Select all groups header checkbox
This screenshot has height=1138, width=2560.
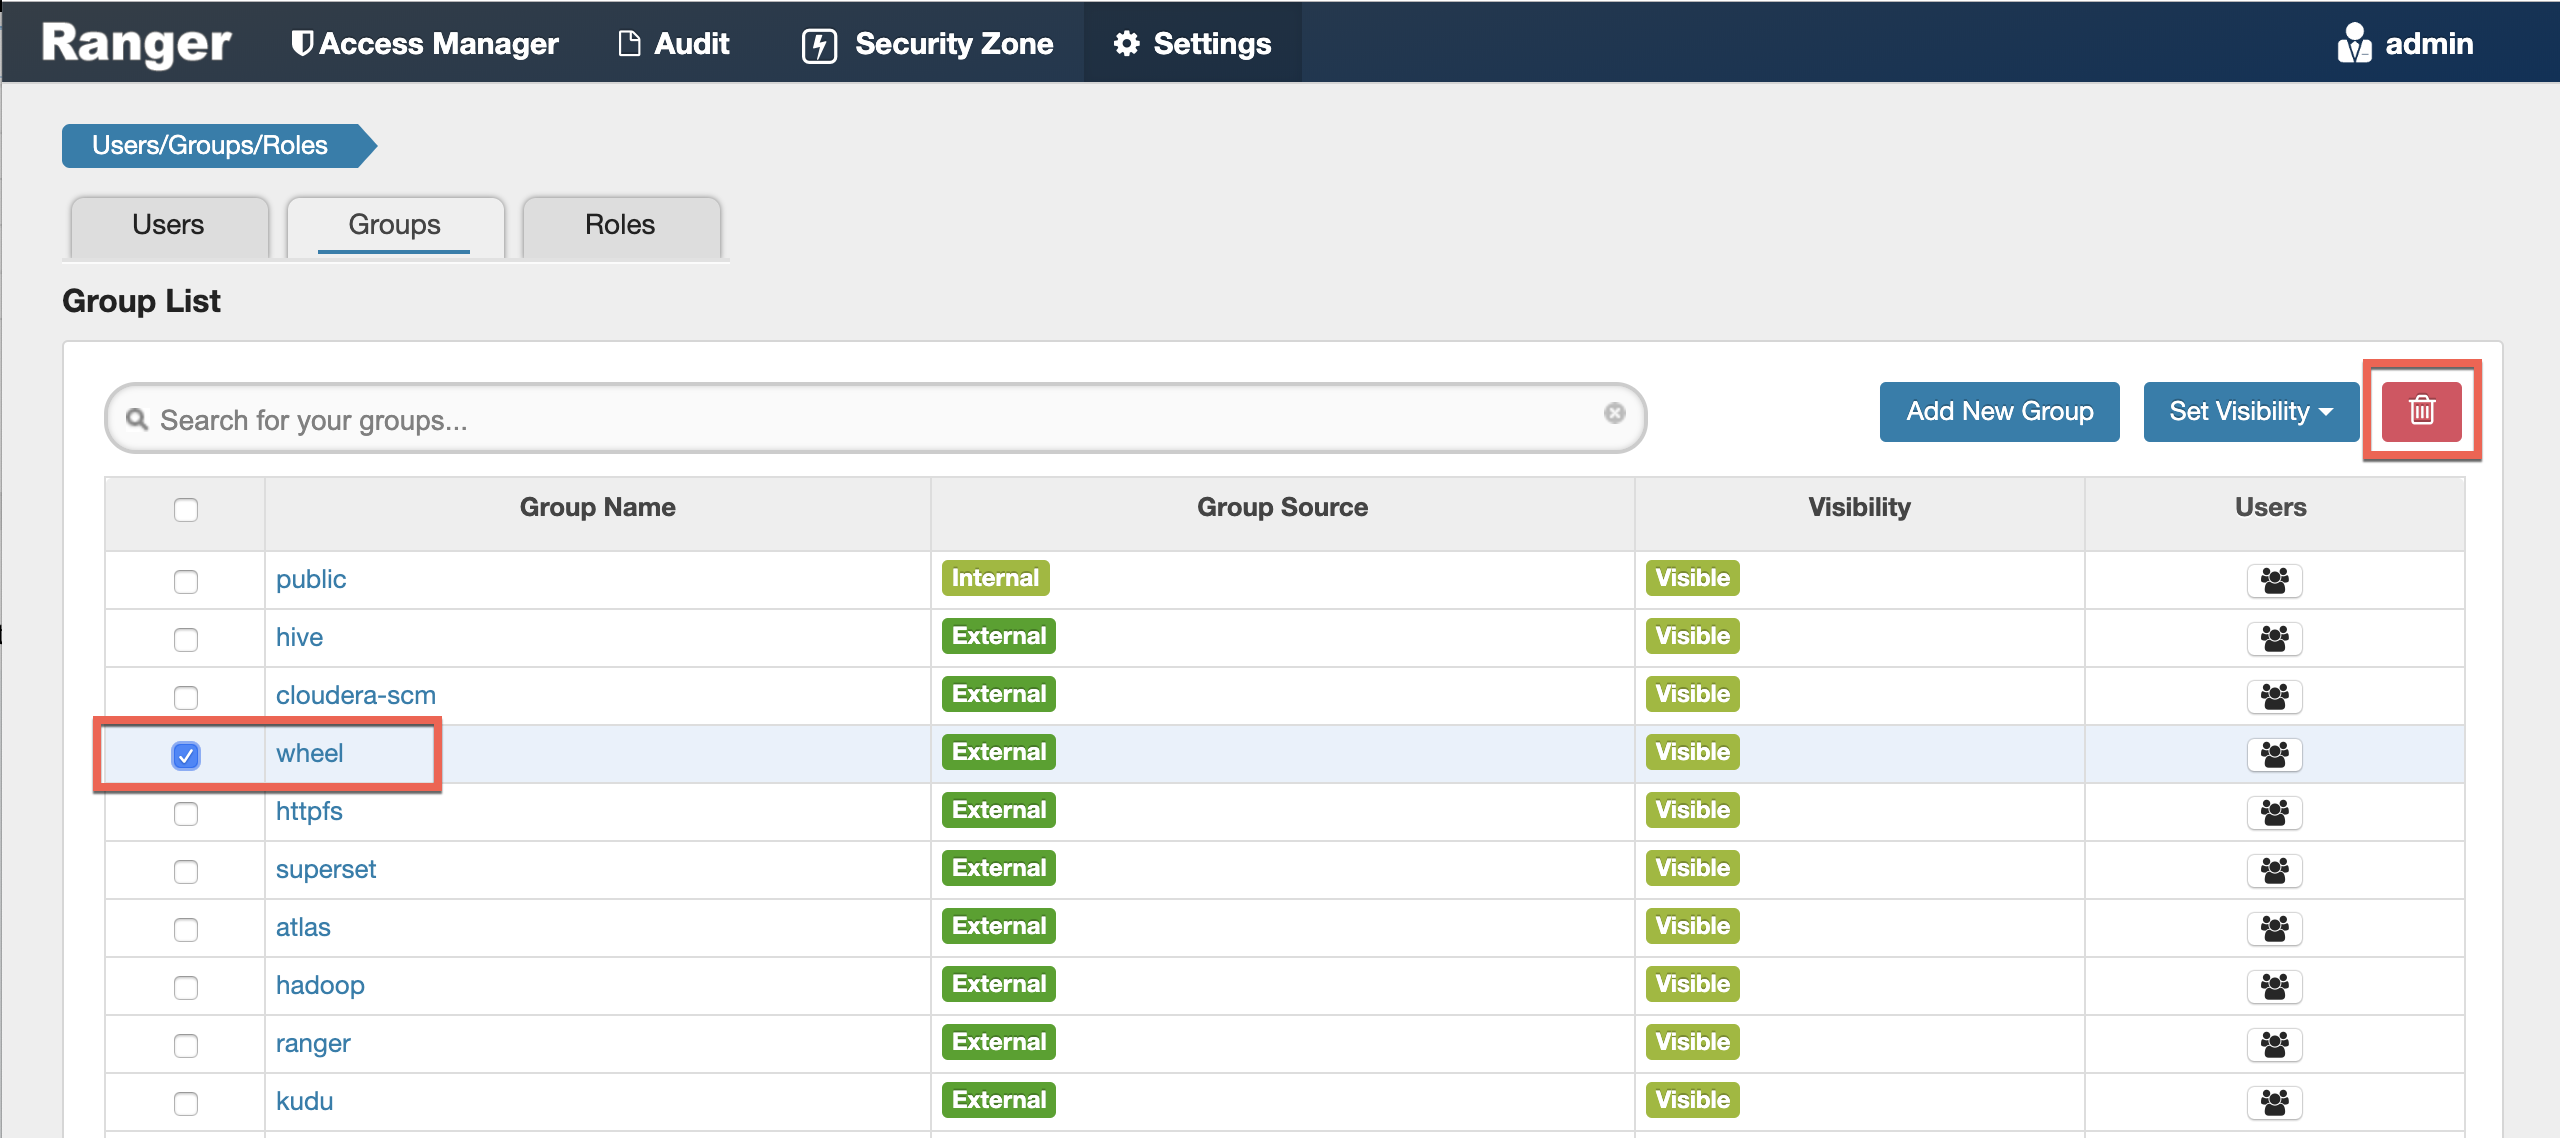coord(186,510)
